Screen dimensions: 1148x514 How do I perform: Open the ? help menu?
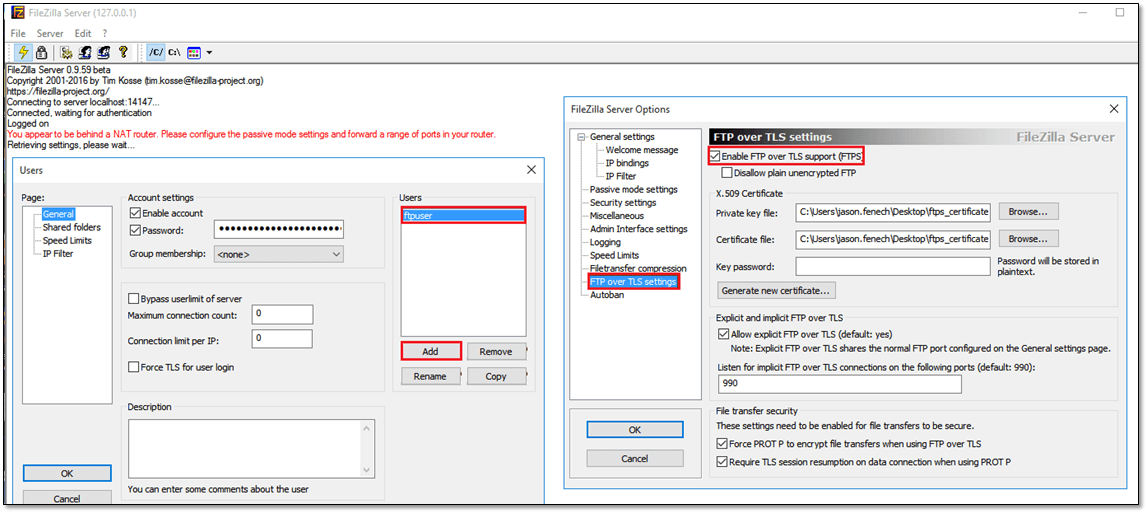coord(105,34)
